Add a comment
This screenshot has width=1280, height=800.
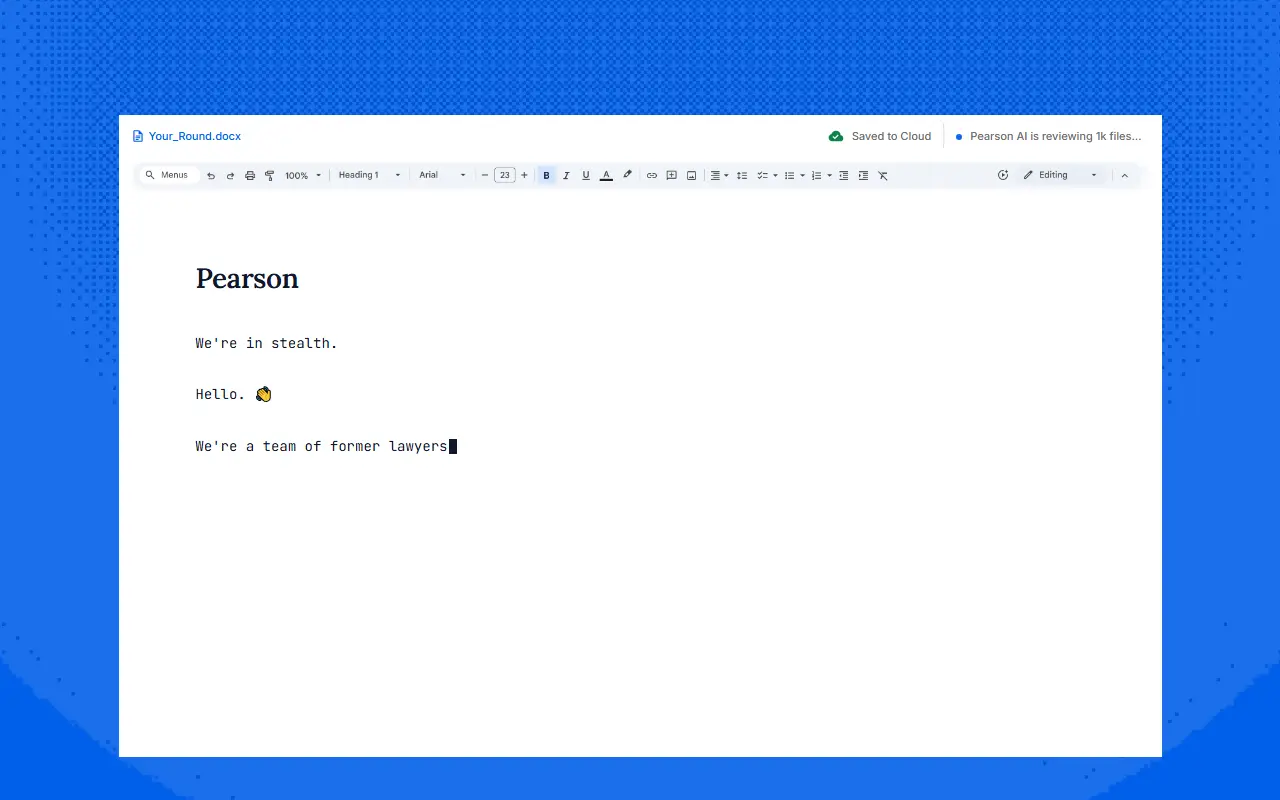click(672, 175)
